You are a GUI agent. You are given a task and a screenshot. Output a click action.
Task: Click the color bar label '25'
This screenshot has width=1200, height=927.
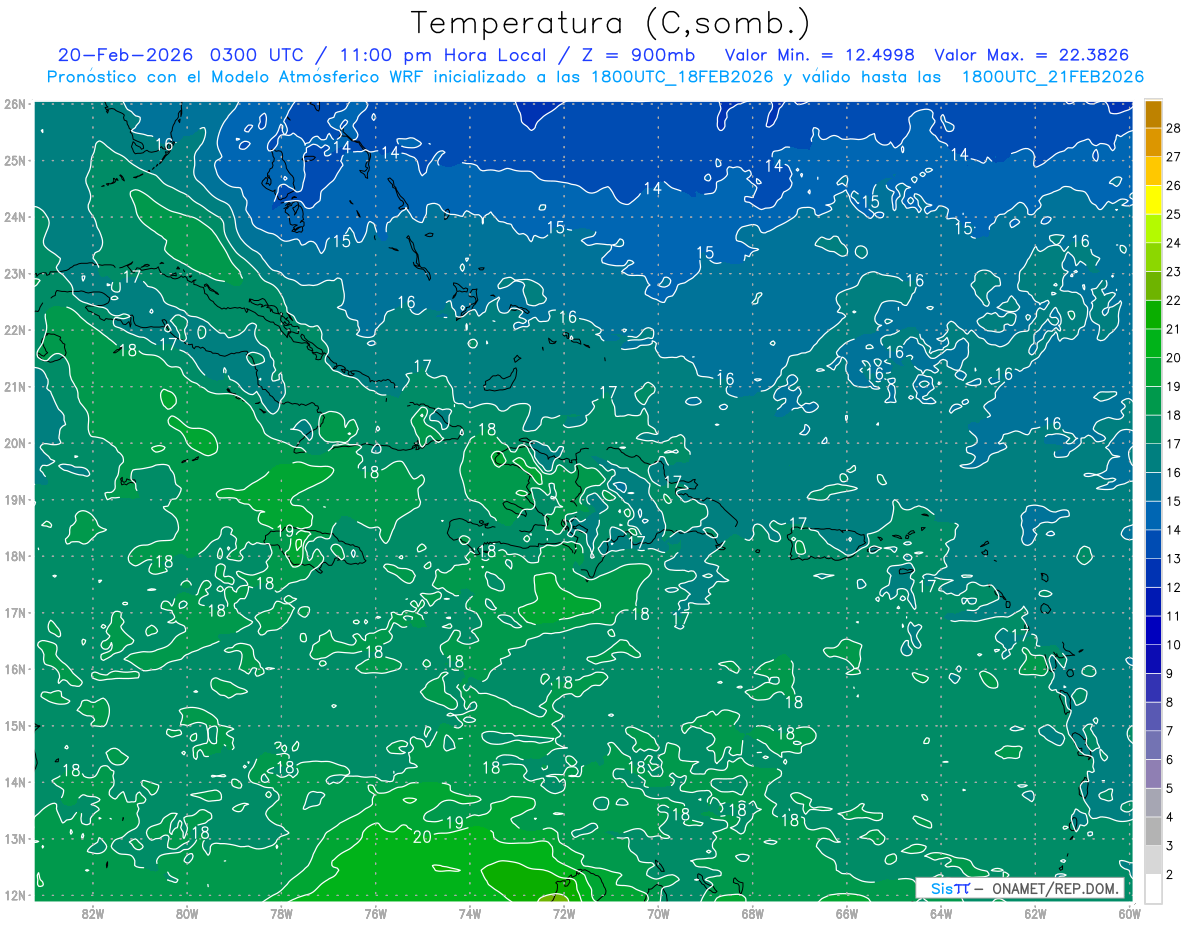pyautogui.click(x=1174, y=214)
